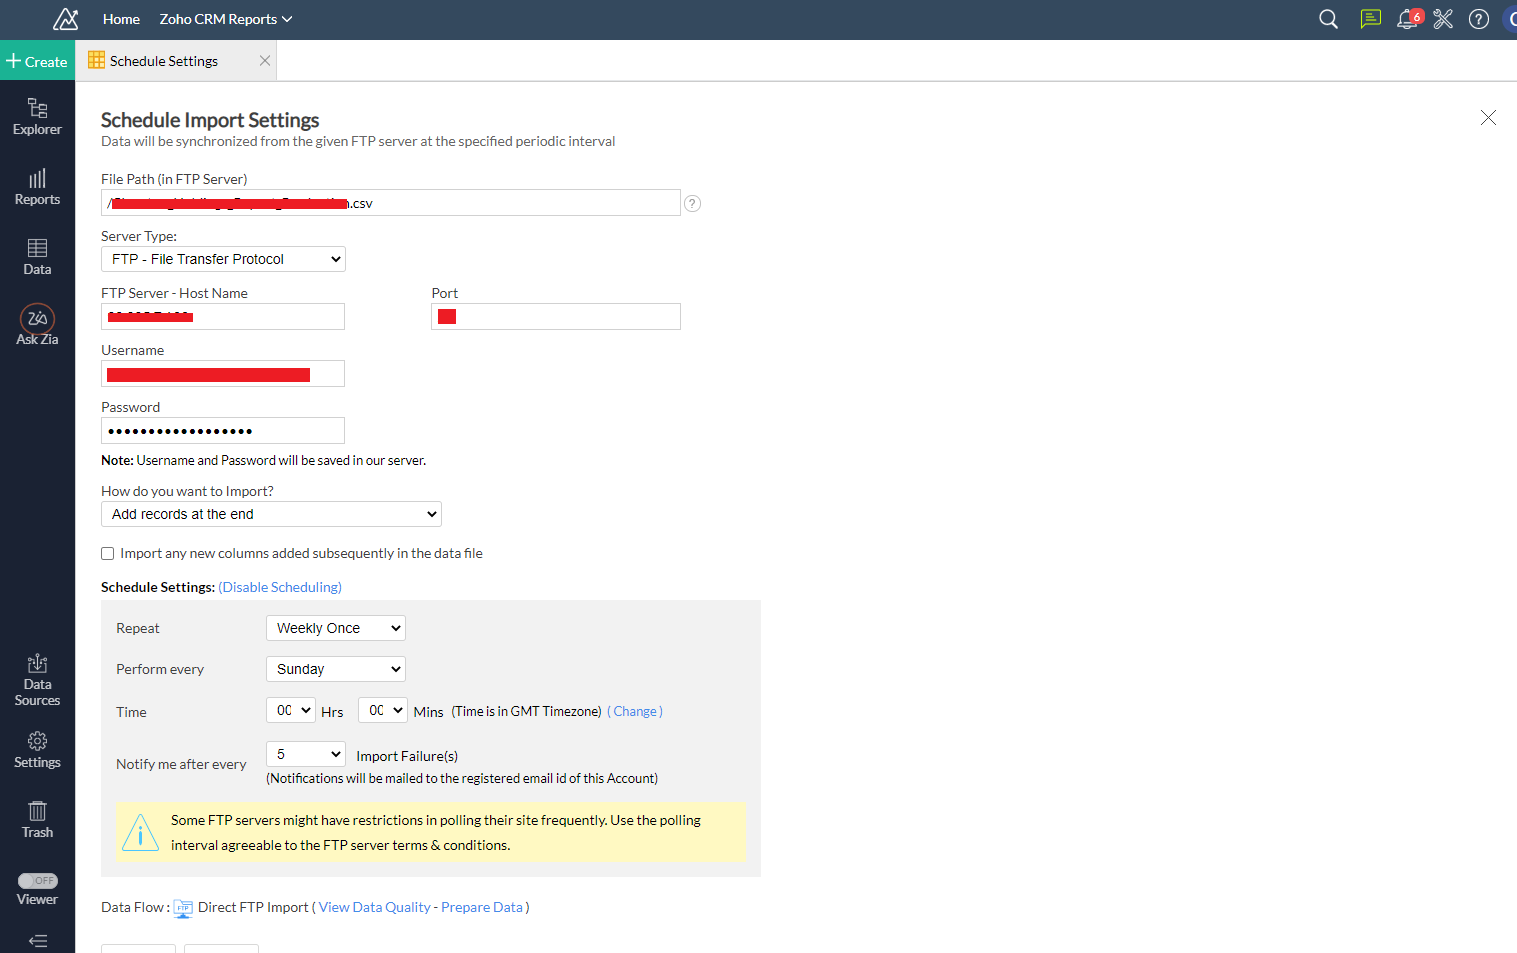1517x953 pixels.
Task: Click File Path help tooltip icon
Action: [x=692, y=203]
